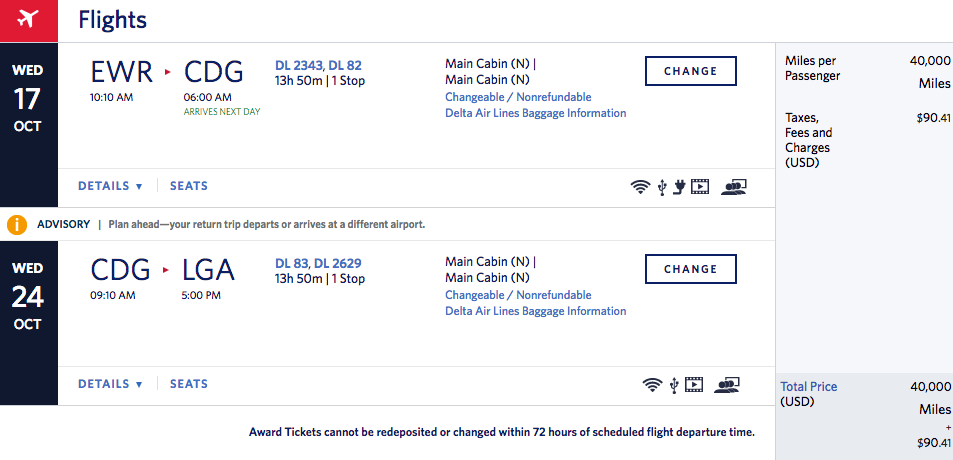
Task: Expand Details for the EWR to CDG flight
Action: (110, 186)
